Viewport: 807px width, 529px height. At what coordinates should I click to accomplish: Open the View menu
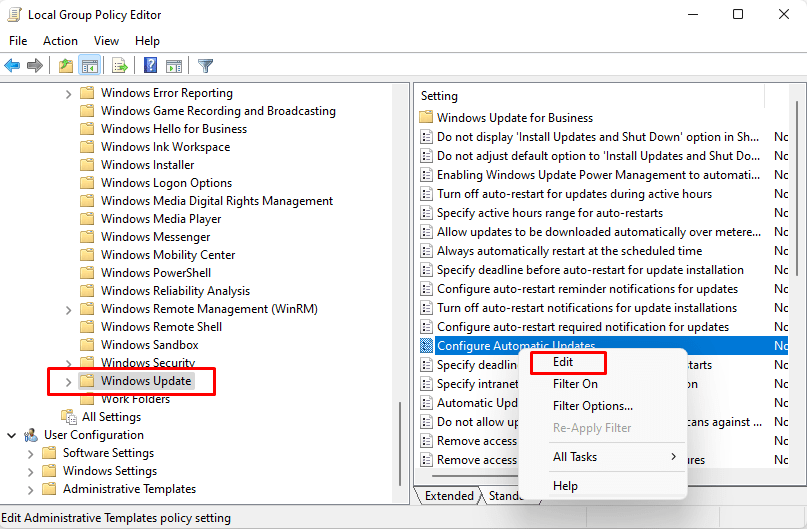[x=106, y=41]
